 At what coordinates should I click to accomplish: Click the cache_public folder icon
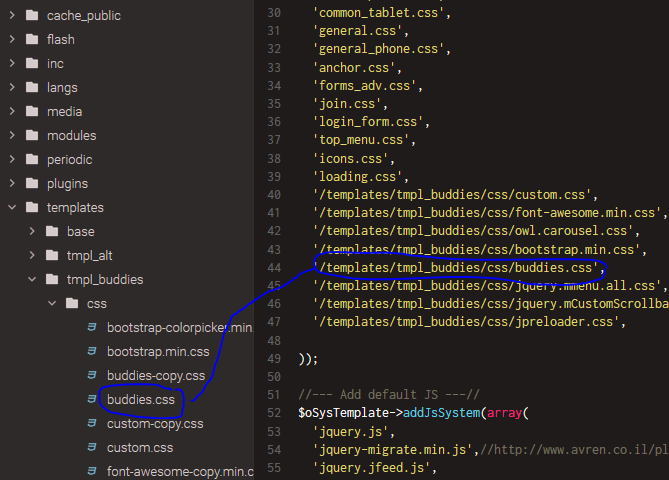point(31,16)
